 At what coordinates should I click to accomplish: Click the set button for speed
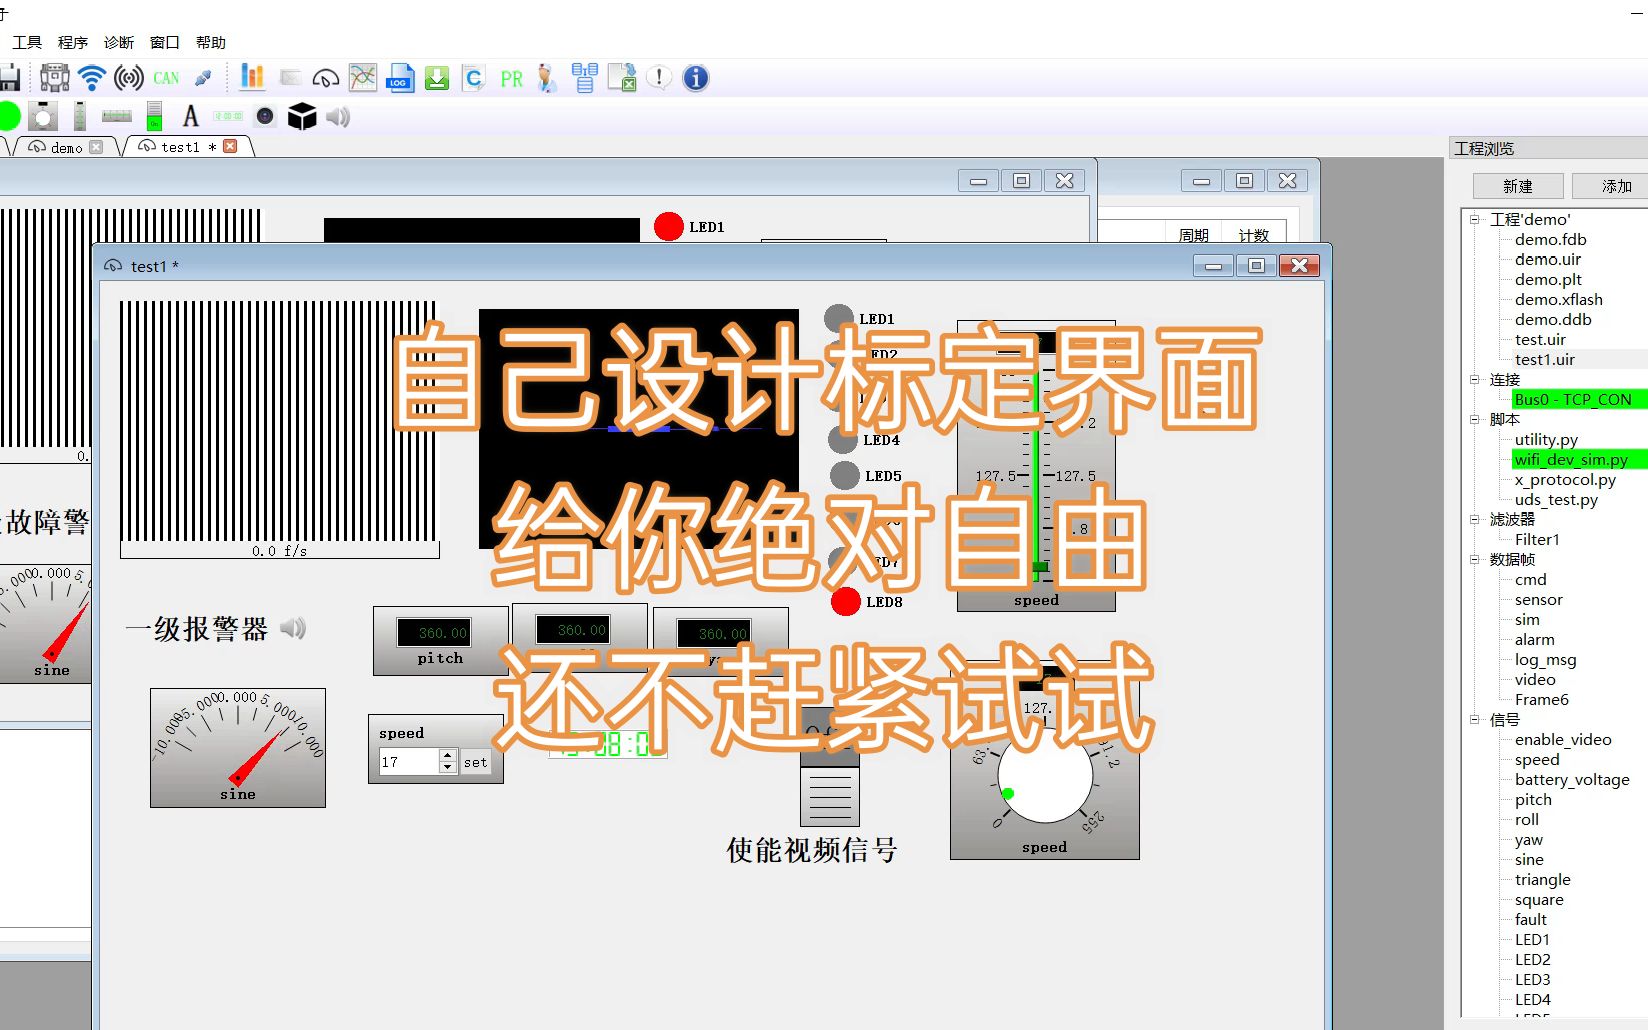(475, 762)
